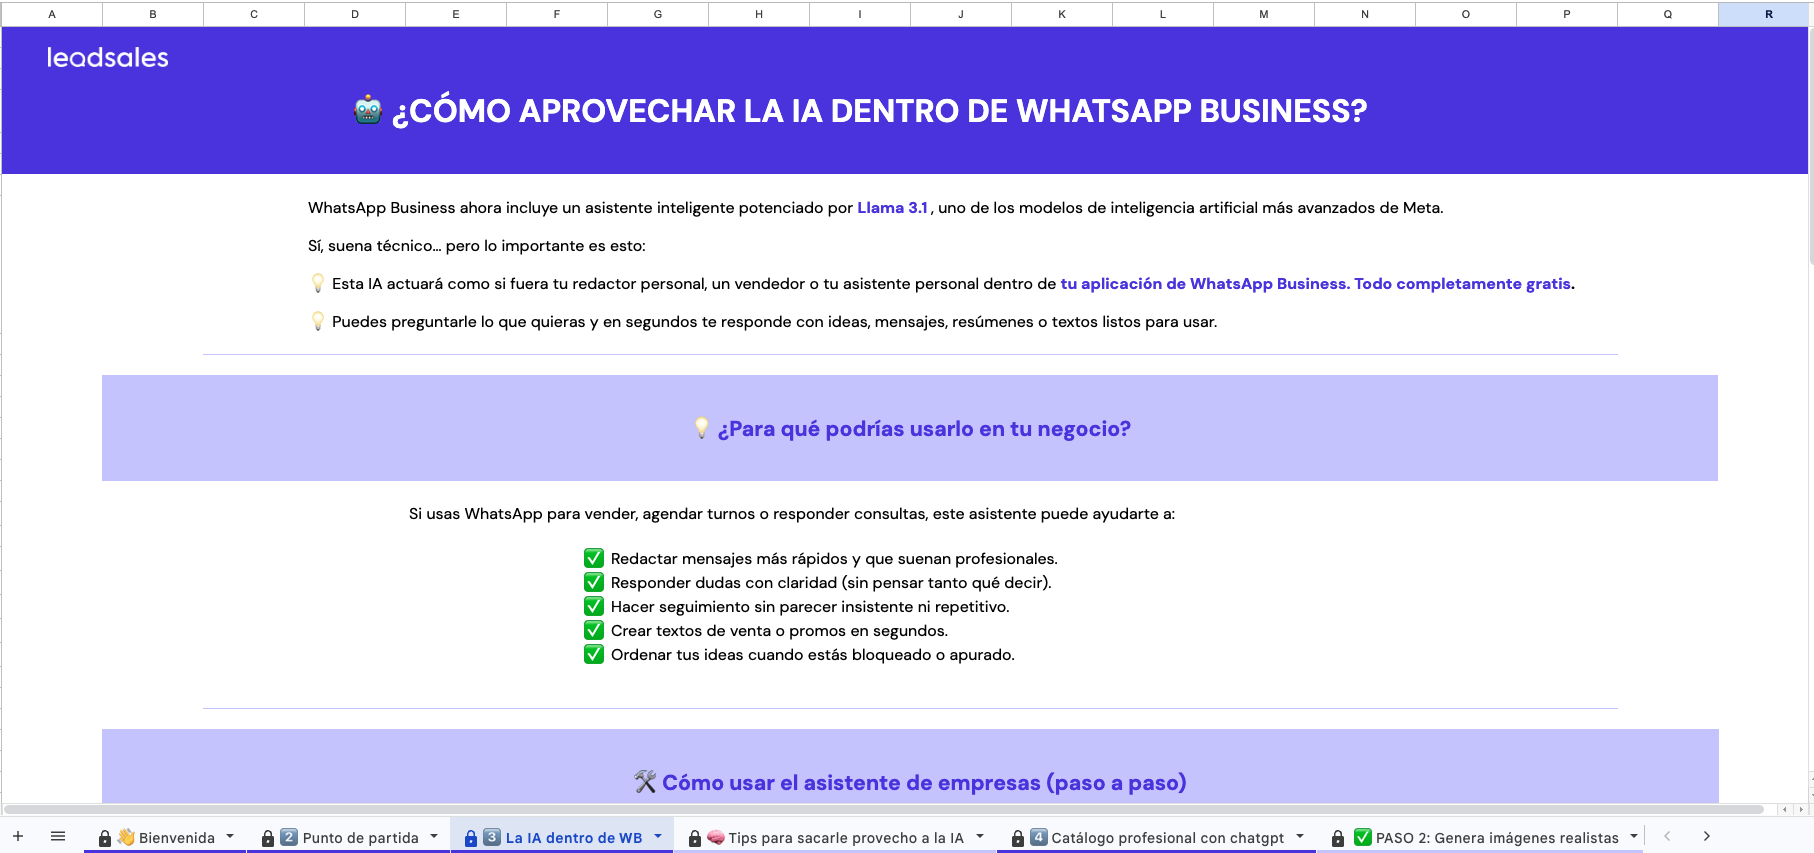Click 'Hacer seguimiento sin parecer insistente' text
The width and height of the screenshot is (1814, 853).
point(810,607)
